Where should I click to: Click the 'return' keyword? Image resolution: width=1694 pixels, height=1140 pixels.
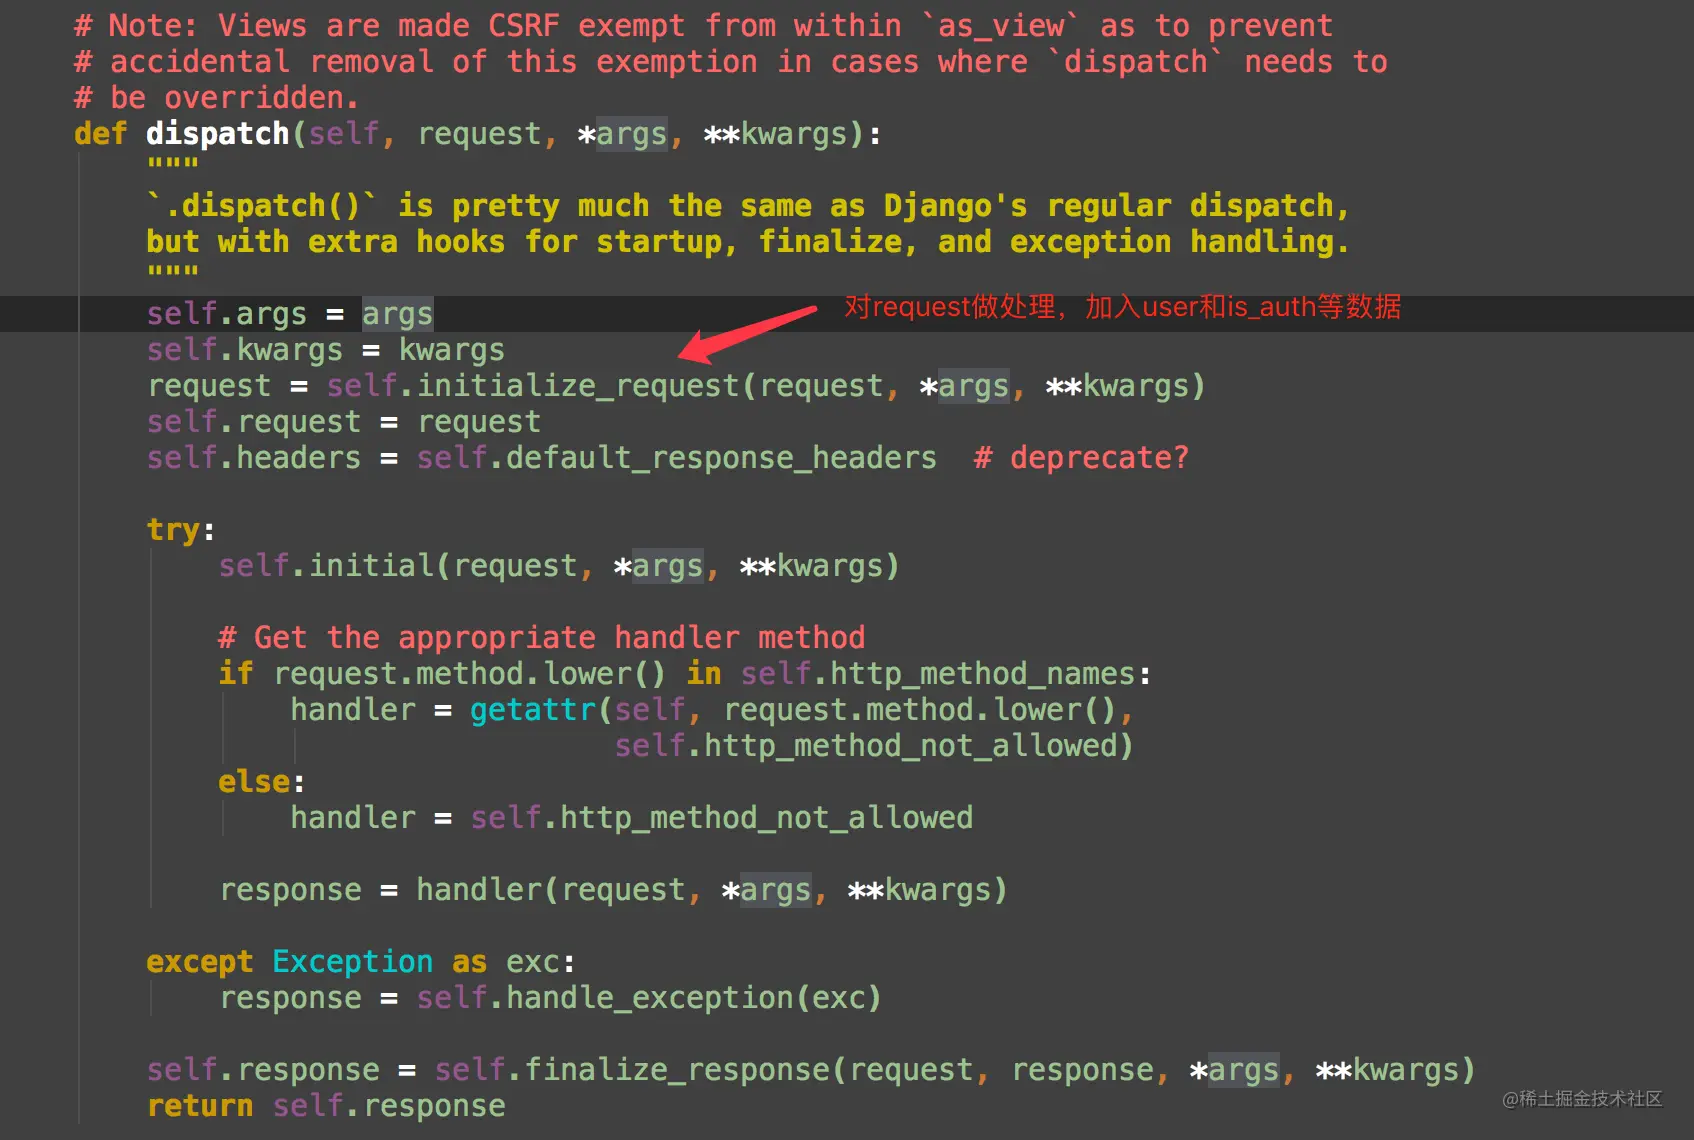(x=199, y=1105)
